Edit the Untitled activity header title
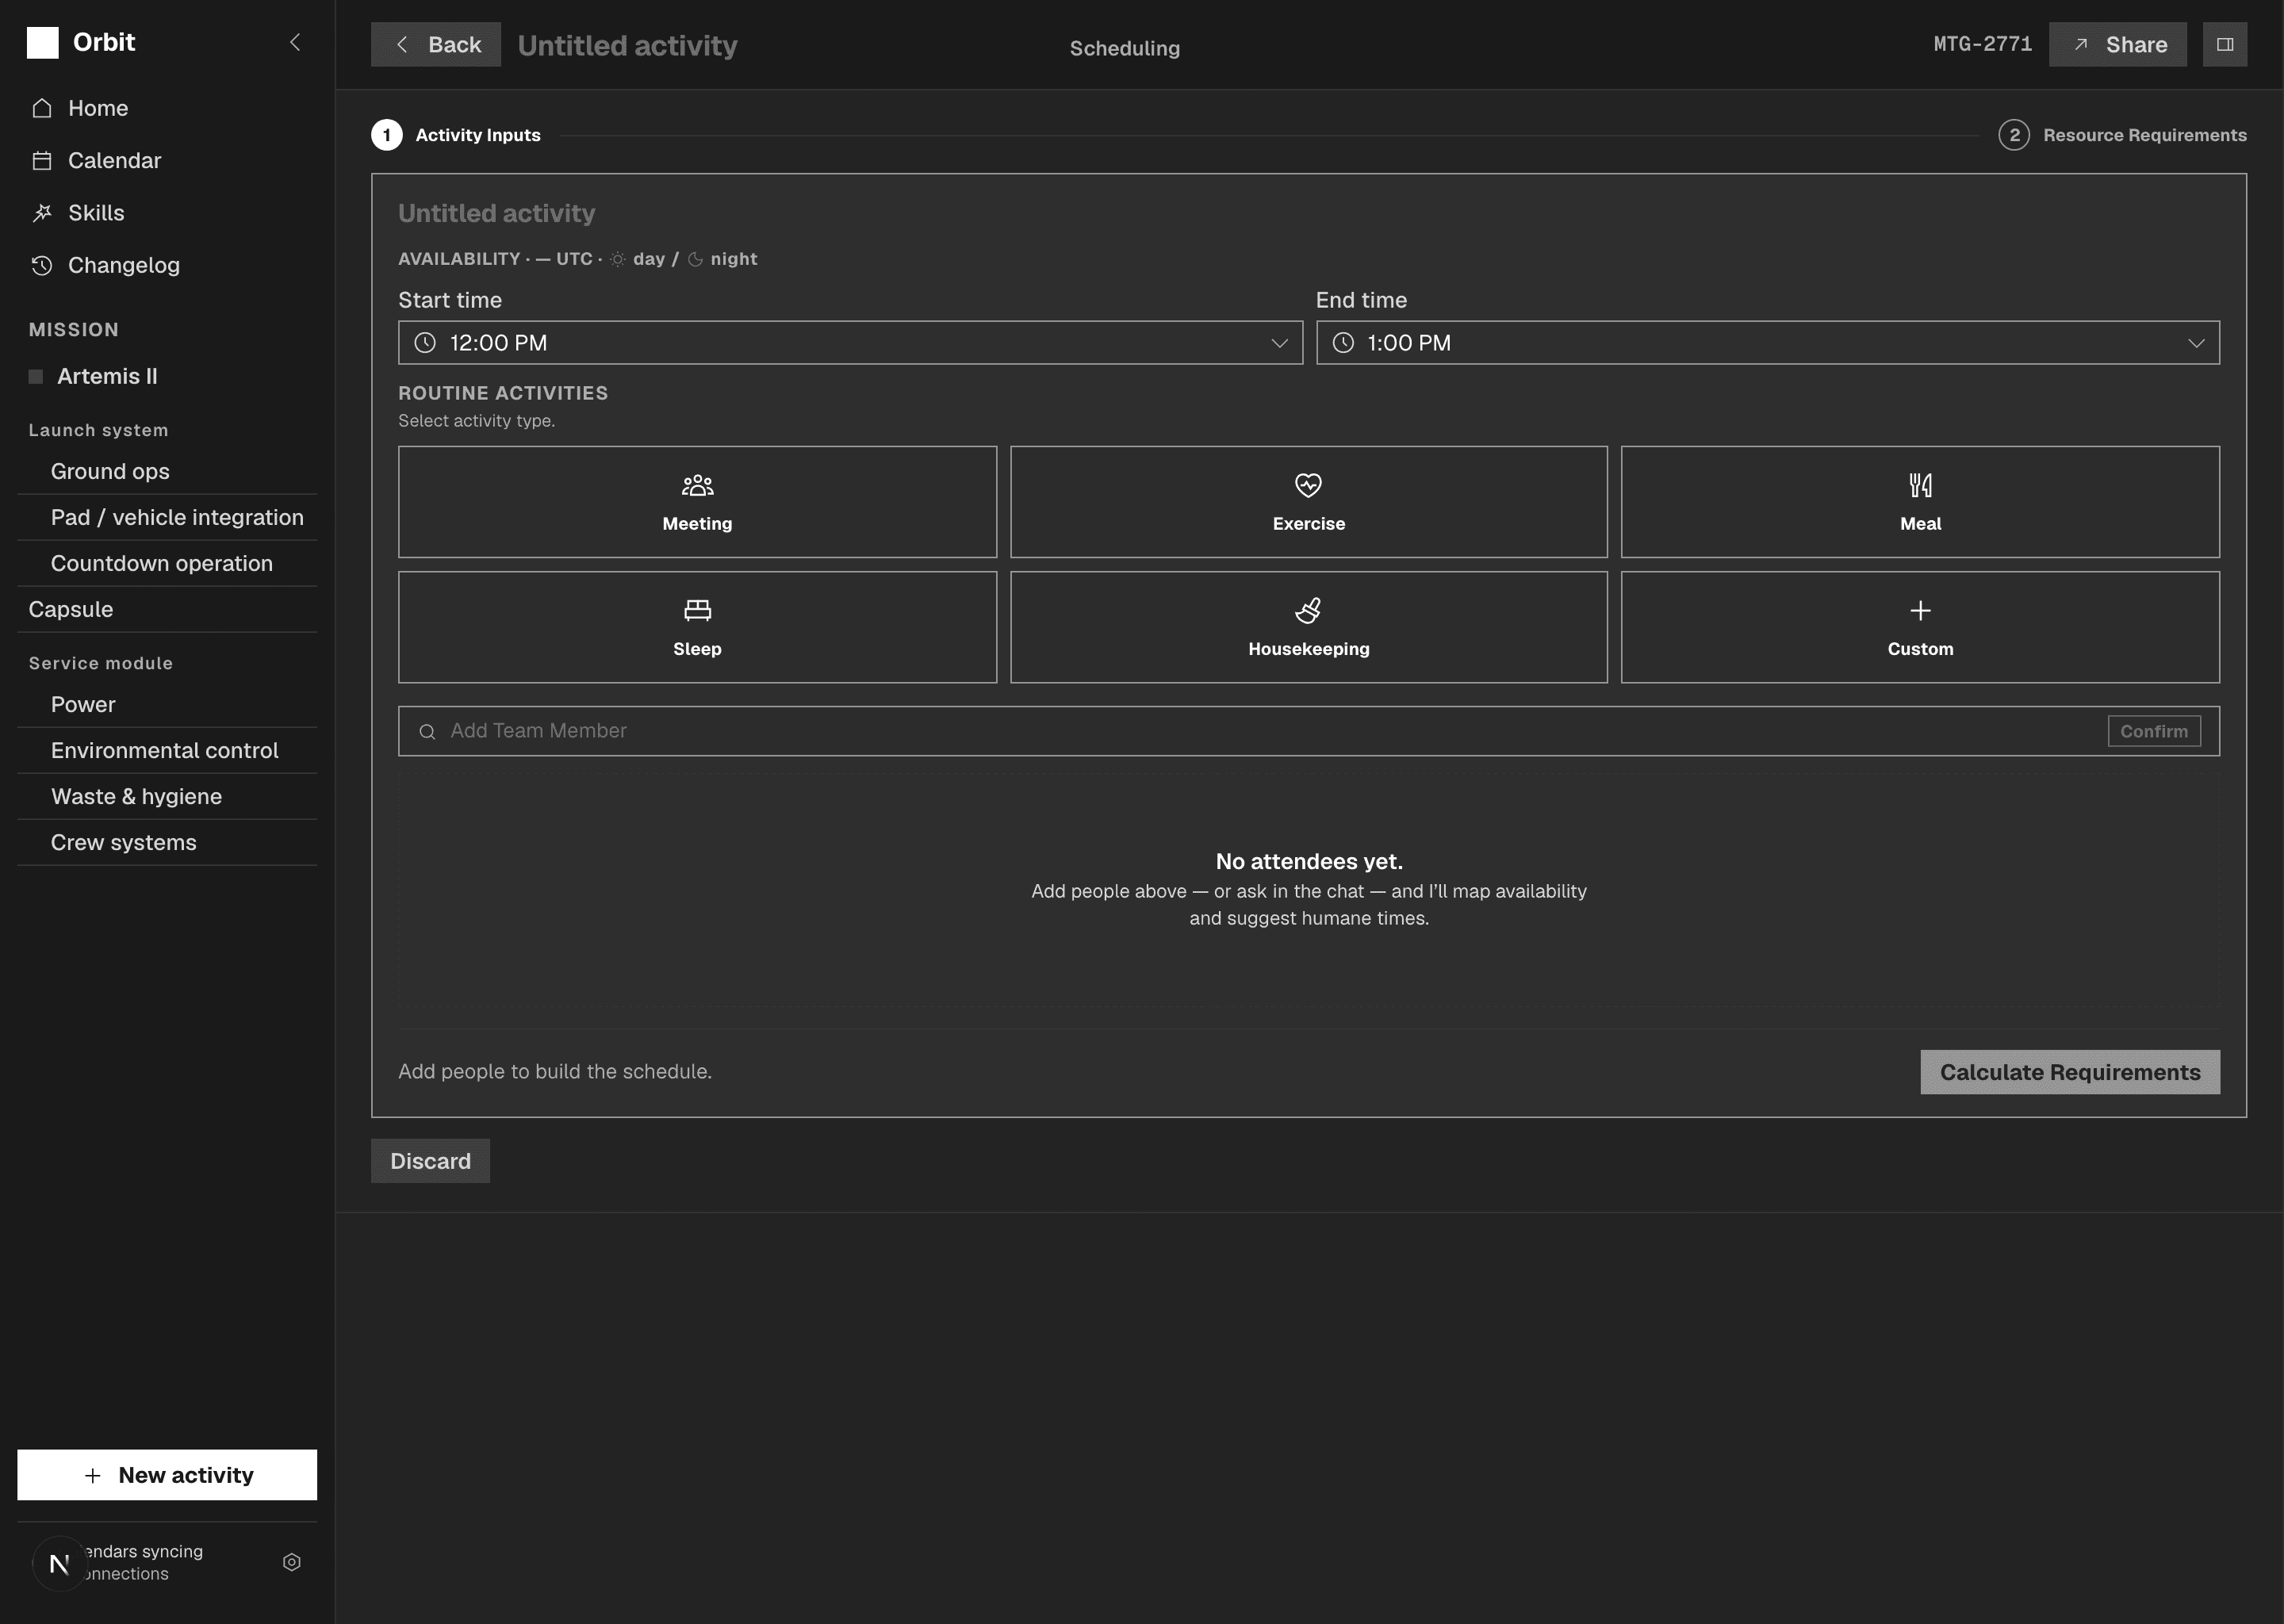Viewport: 2284px width, 1624px height. pyautogui.click(x=628, y=45)
